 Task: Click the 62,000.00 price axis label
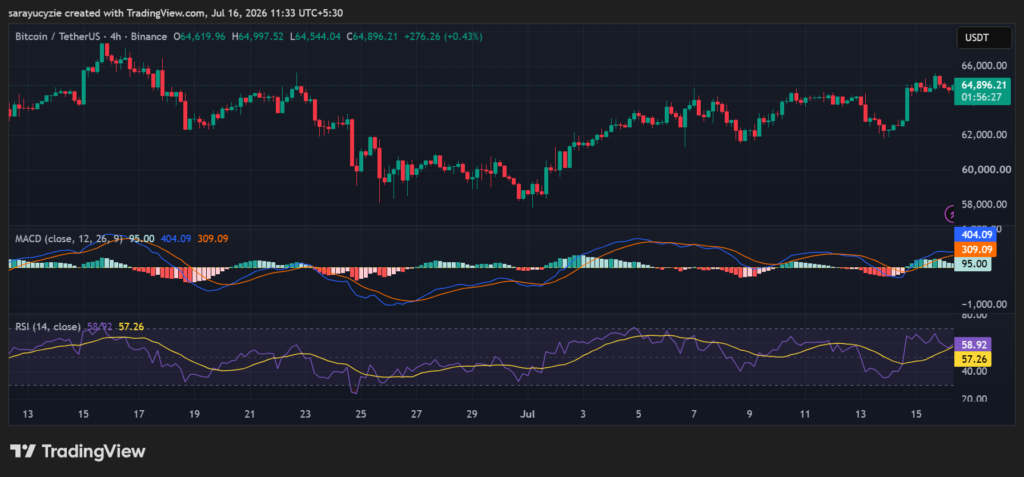984,135
